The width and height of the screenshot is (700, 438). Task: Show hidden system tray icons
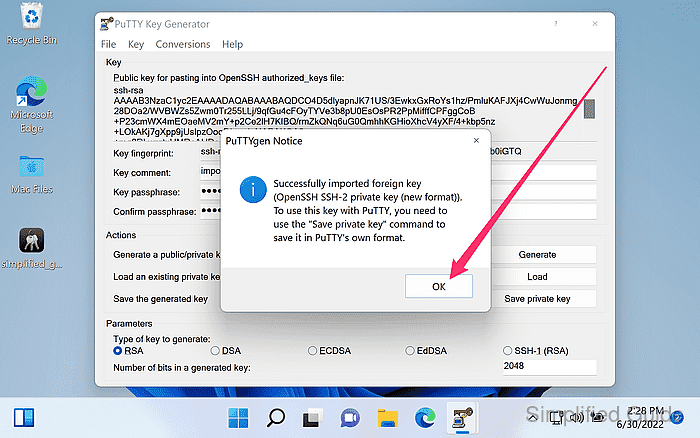point(532,418)
